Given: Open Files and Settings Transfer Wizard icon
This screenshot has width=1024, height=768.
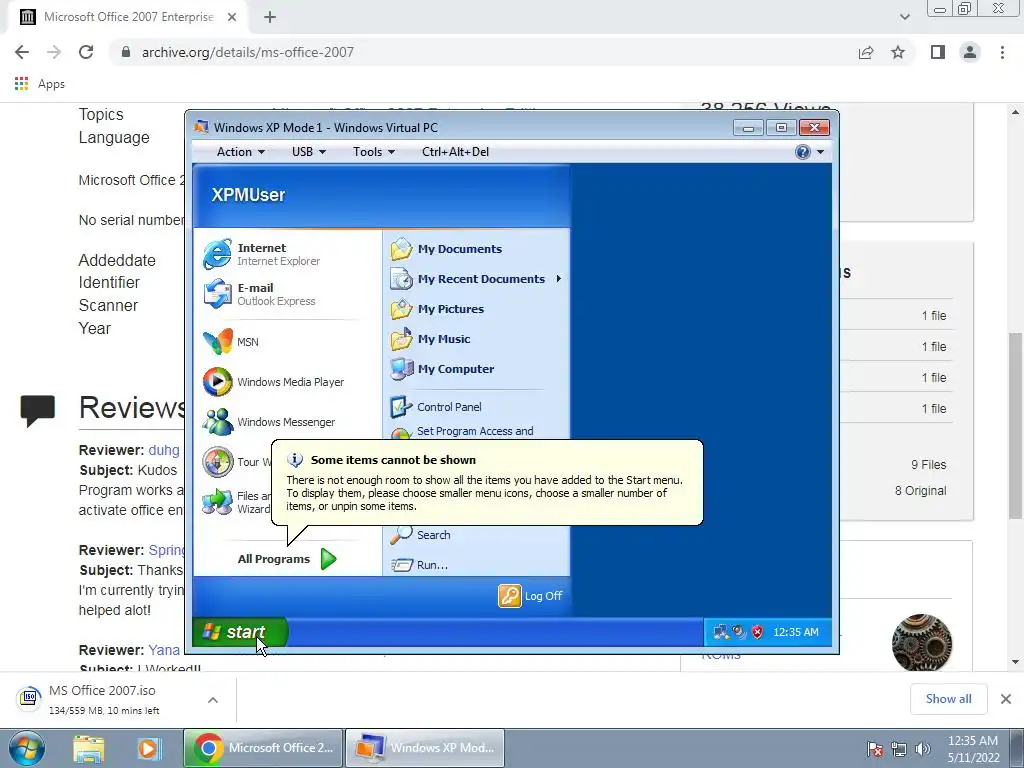Looking at the screenshot, I should [217, 502].
